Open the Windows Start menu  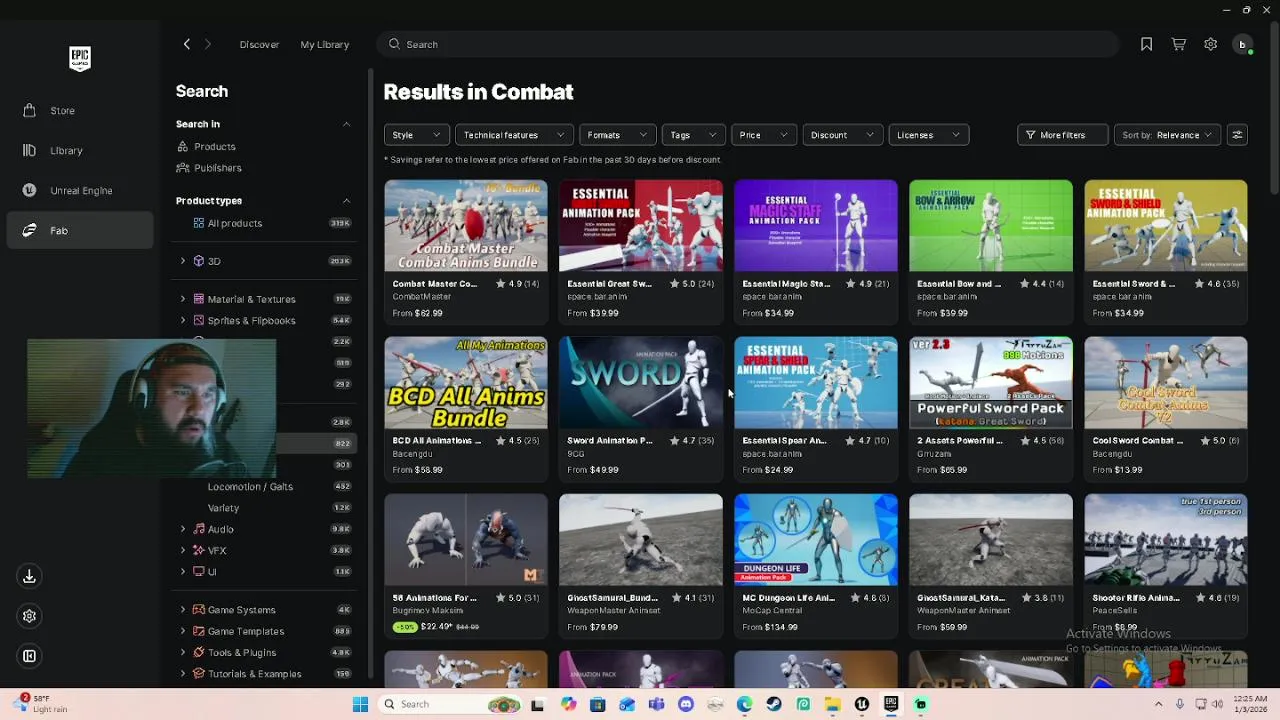coord(360,704)
